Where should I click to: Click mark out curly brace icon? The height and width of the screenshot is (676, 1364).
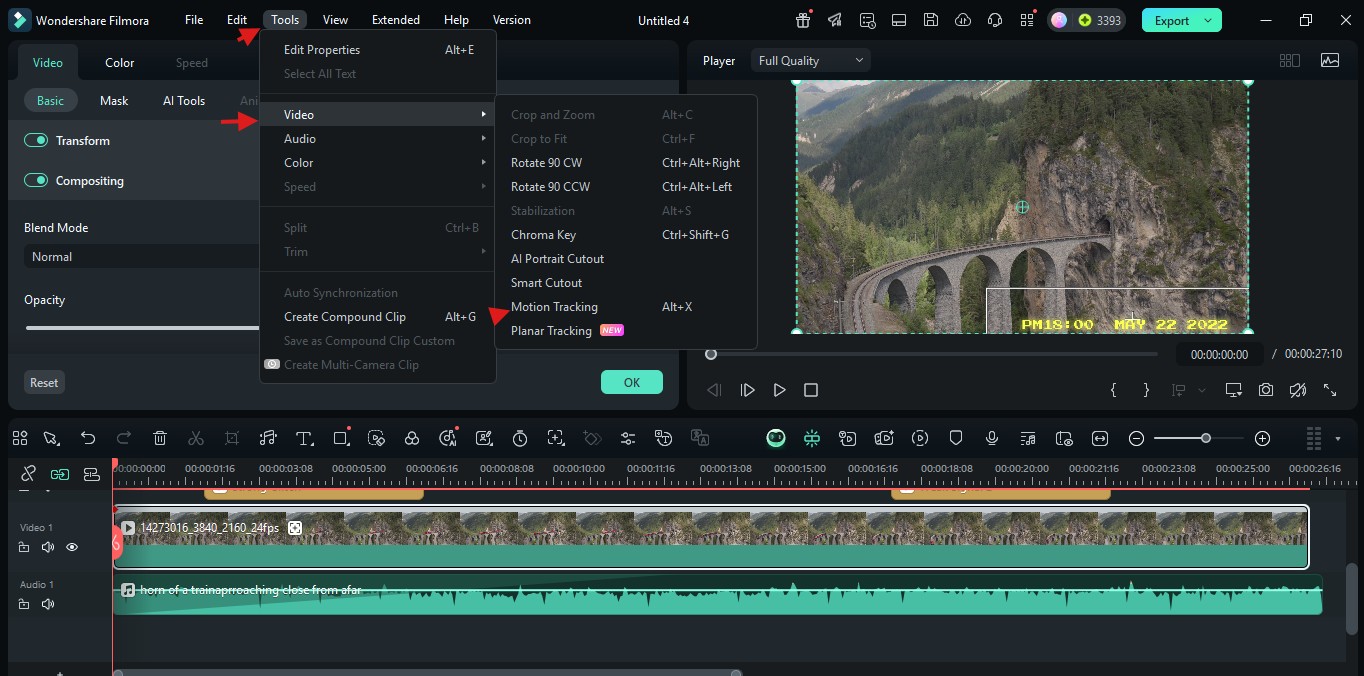[x=1146, y=390]
